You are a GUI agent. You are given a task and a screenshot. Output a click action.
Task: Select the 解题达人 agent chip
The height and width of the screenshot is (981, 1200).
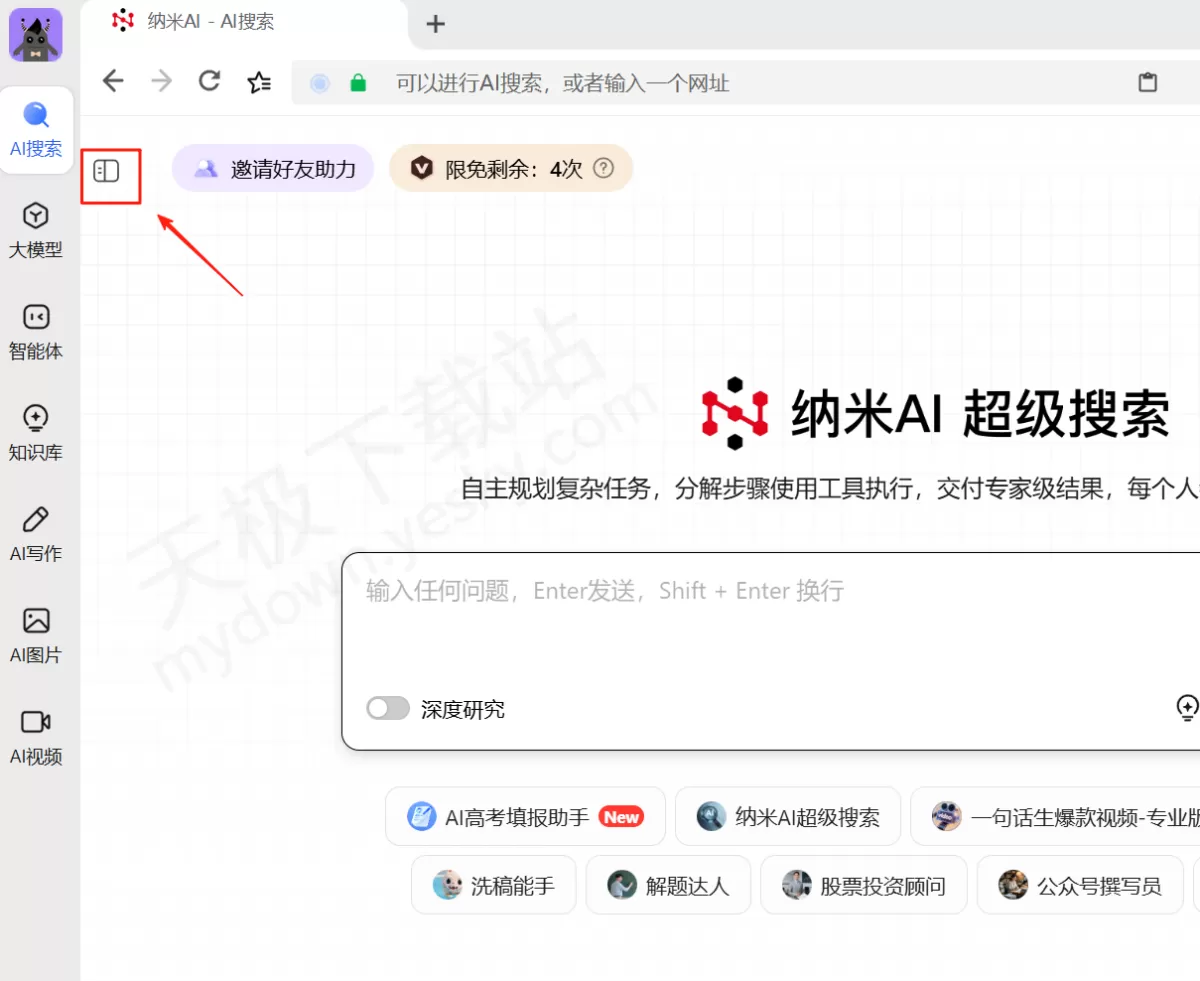point(668,885)
